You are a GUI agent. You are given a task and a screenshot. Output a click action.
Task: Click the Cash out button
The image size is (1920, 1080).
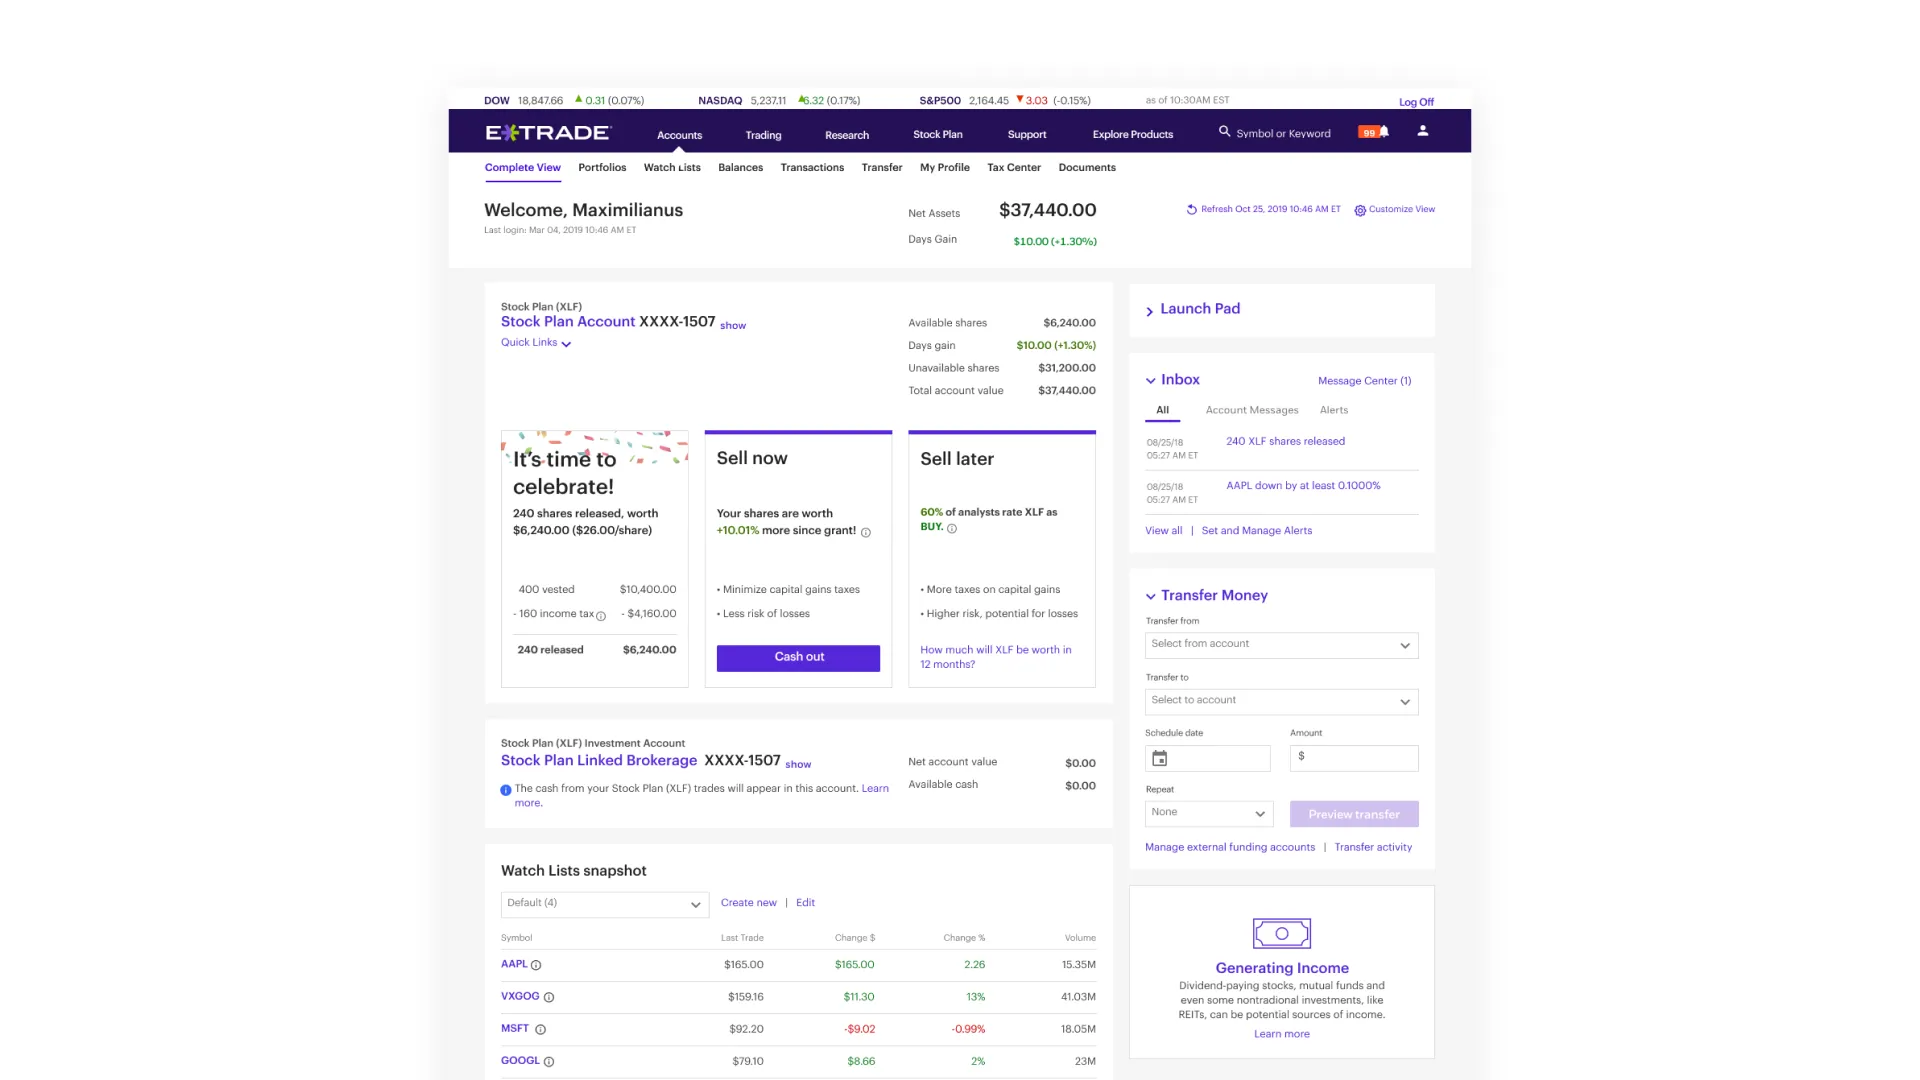[x=798, y=657]
